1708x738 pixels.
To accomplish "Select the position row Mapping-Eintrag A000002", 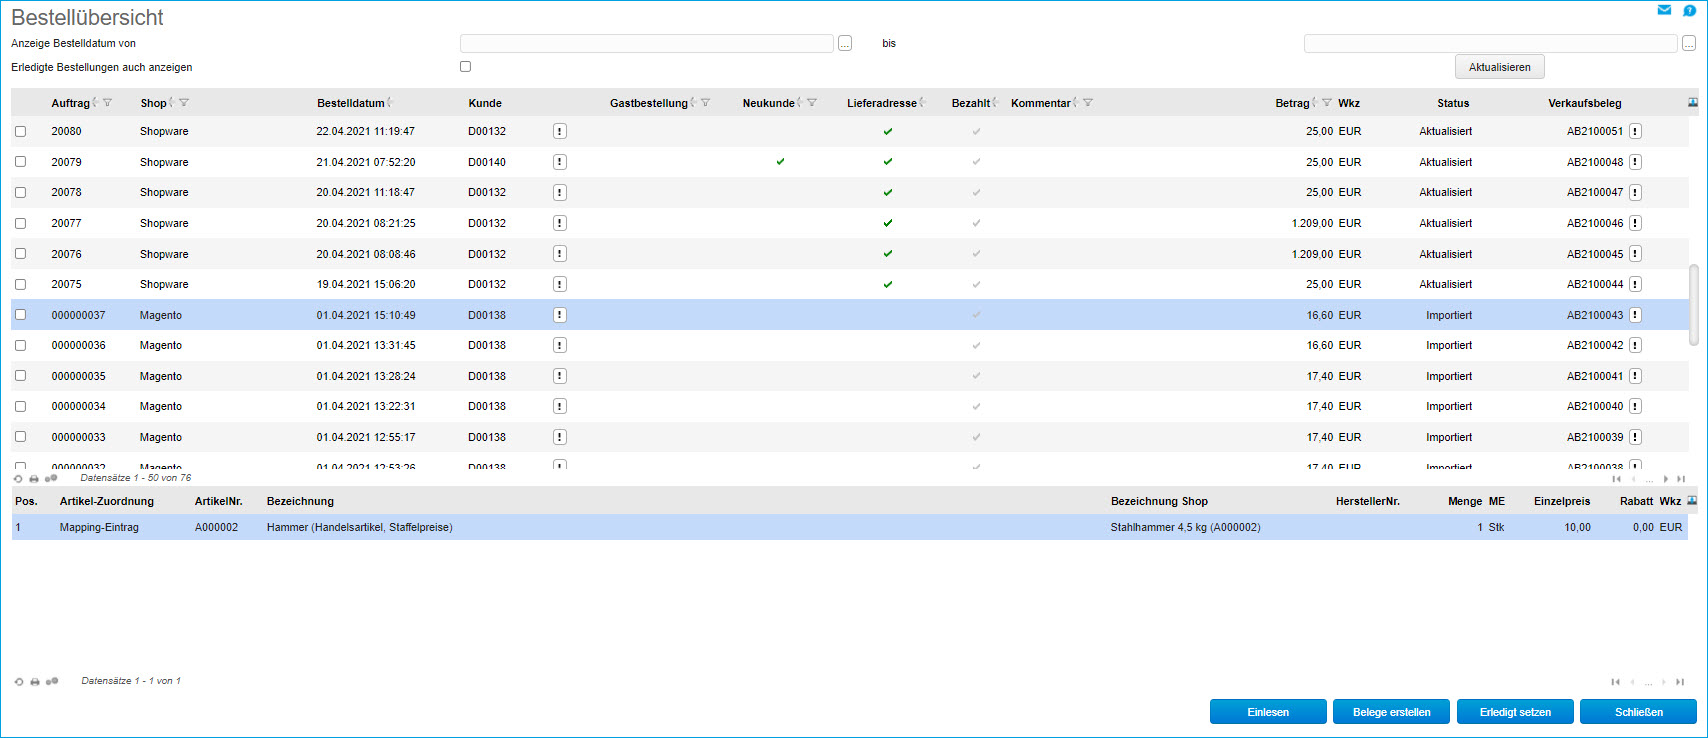I will click(x=849, y=527).
